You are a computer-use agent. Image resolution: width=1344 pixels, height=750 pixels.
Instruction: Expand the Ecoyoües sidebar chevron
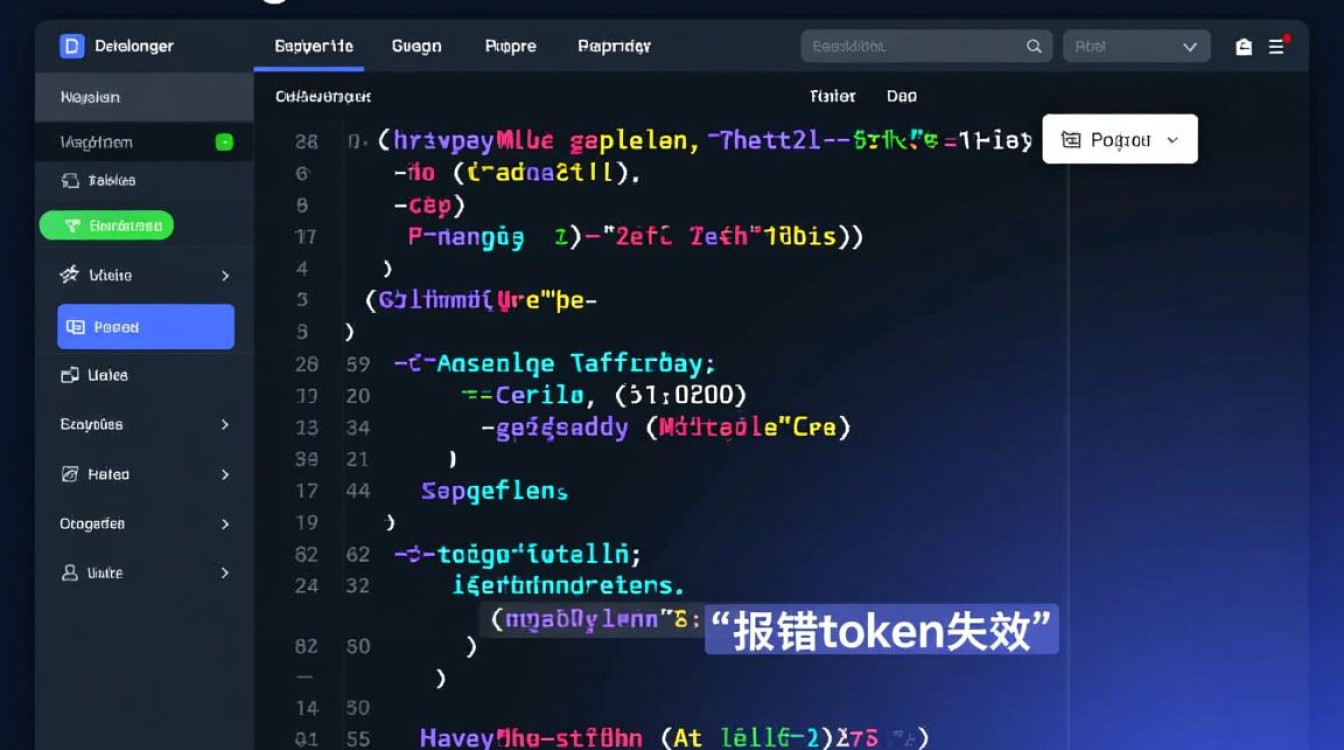pos(225,425)
